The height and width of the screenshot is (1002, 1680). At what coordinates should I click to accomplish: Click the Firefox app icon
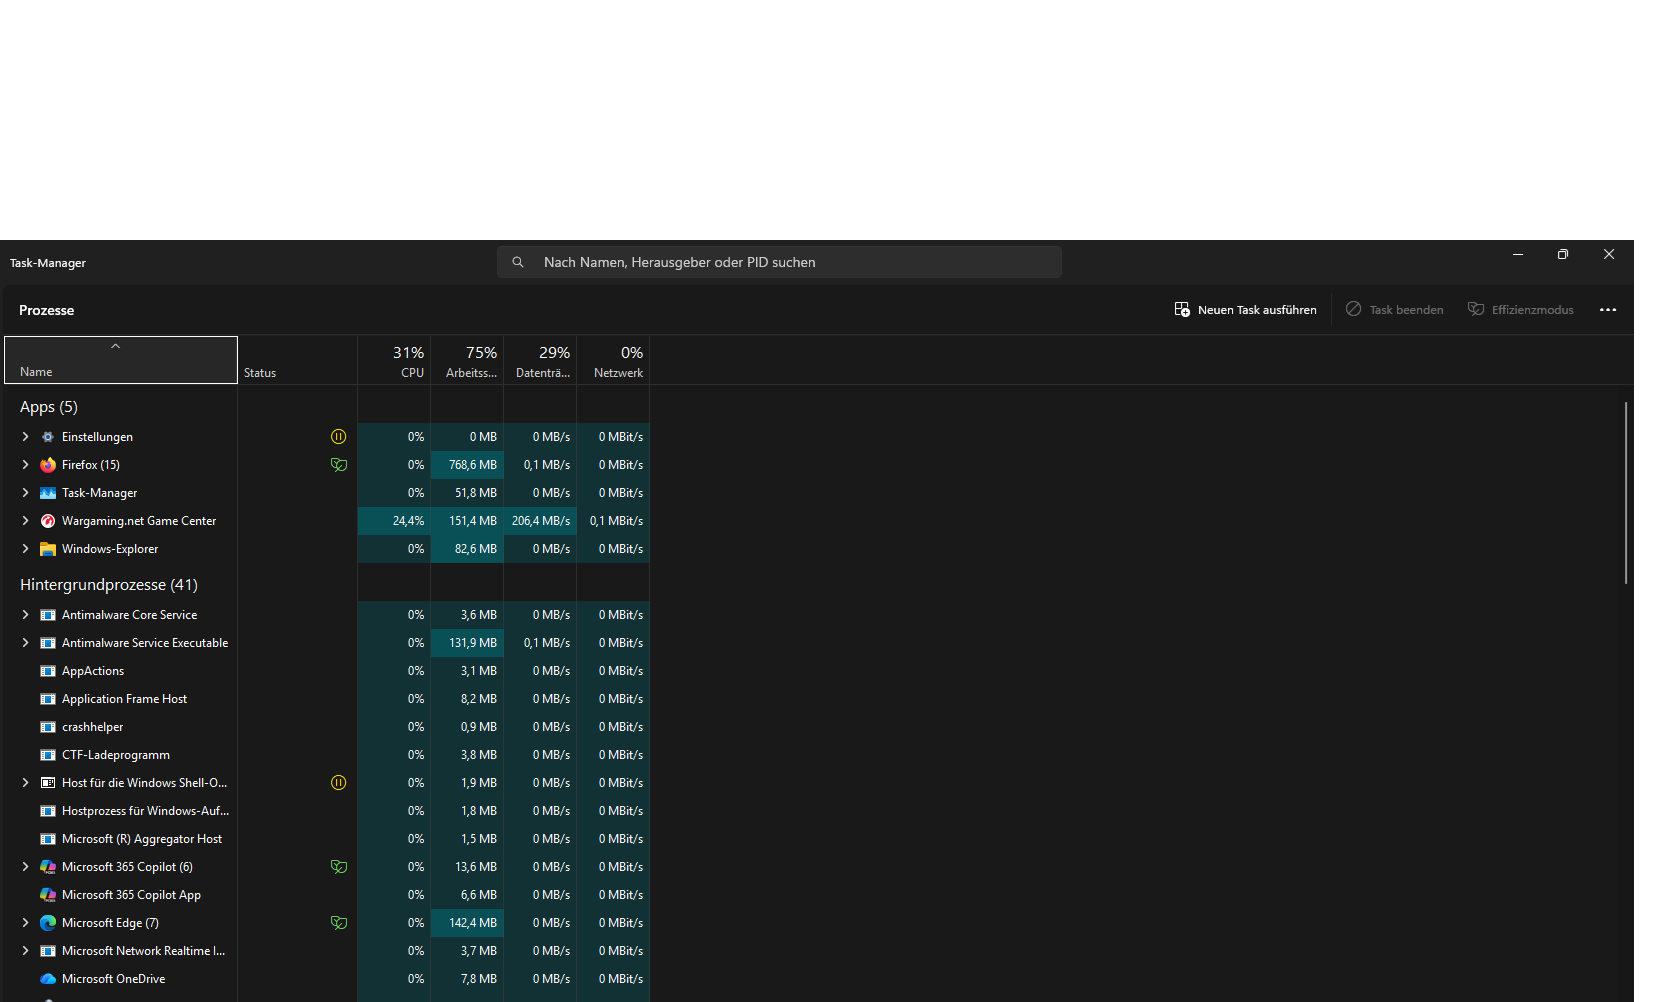pyautogui.click(x=48, y=465)
